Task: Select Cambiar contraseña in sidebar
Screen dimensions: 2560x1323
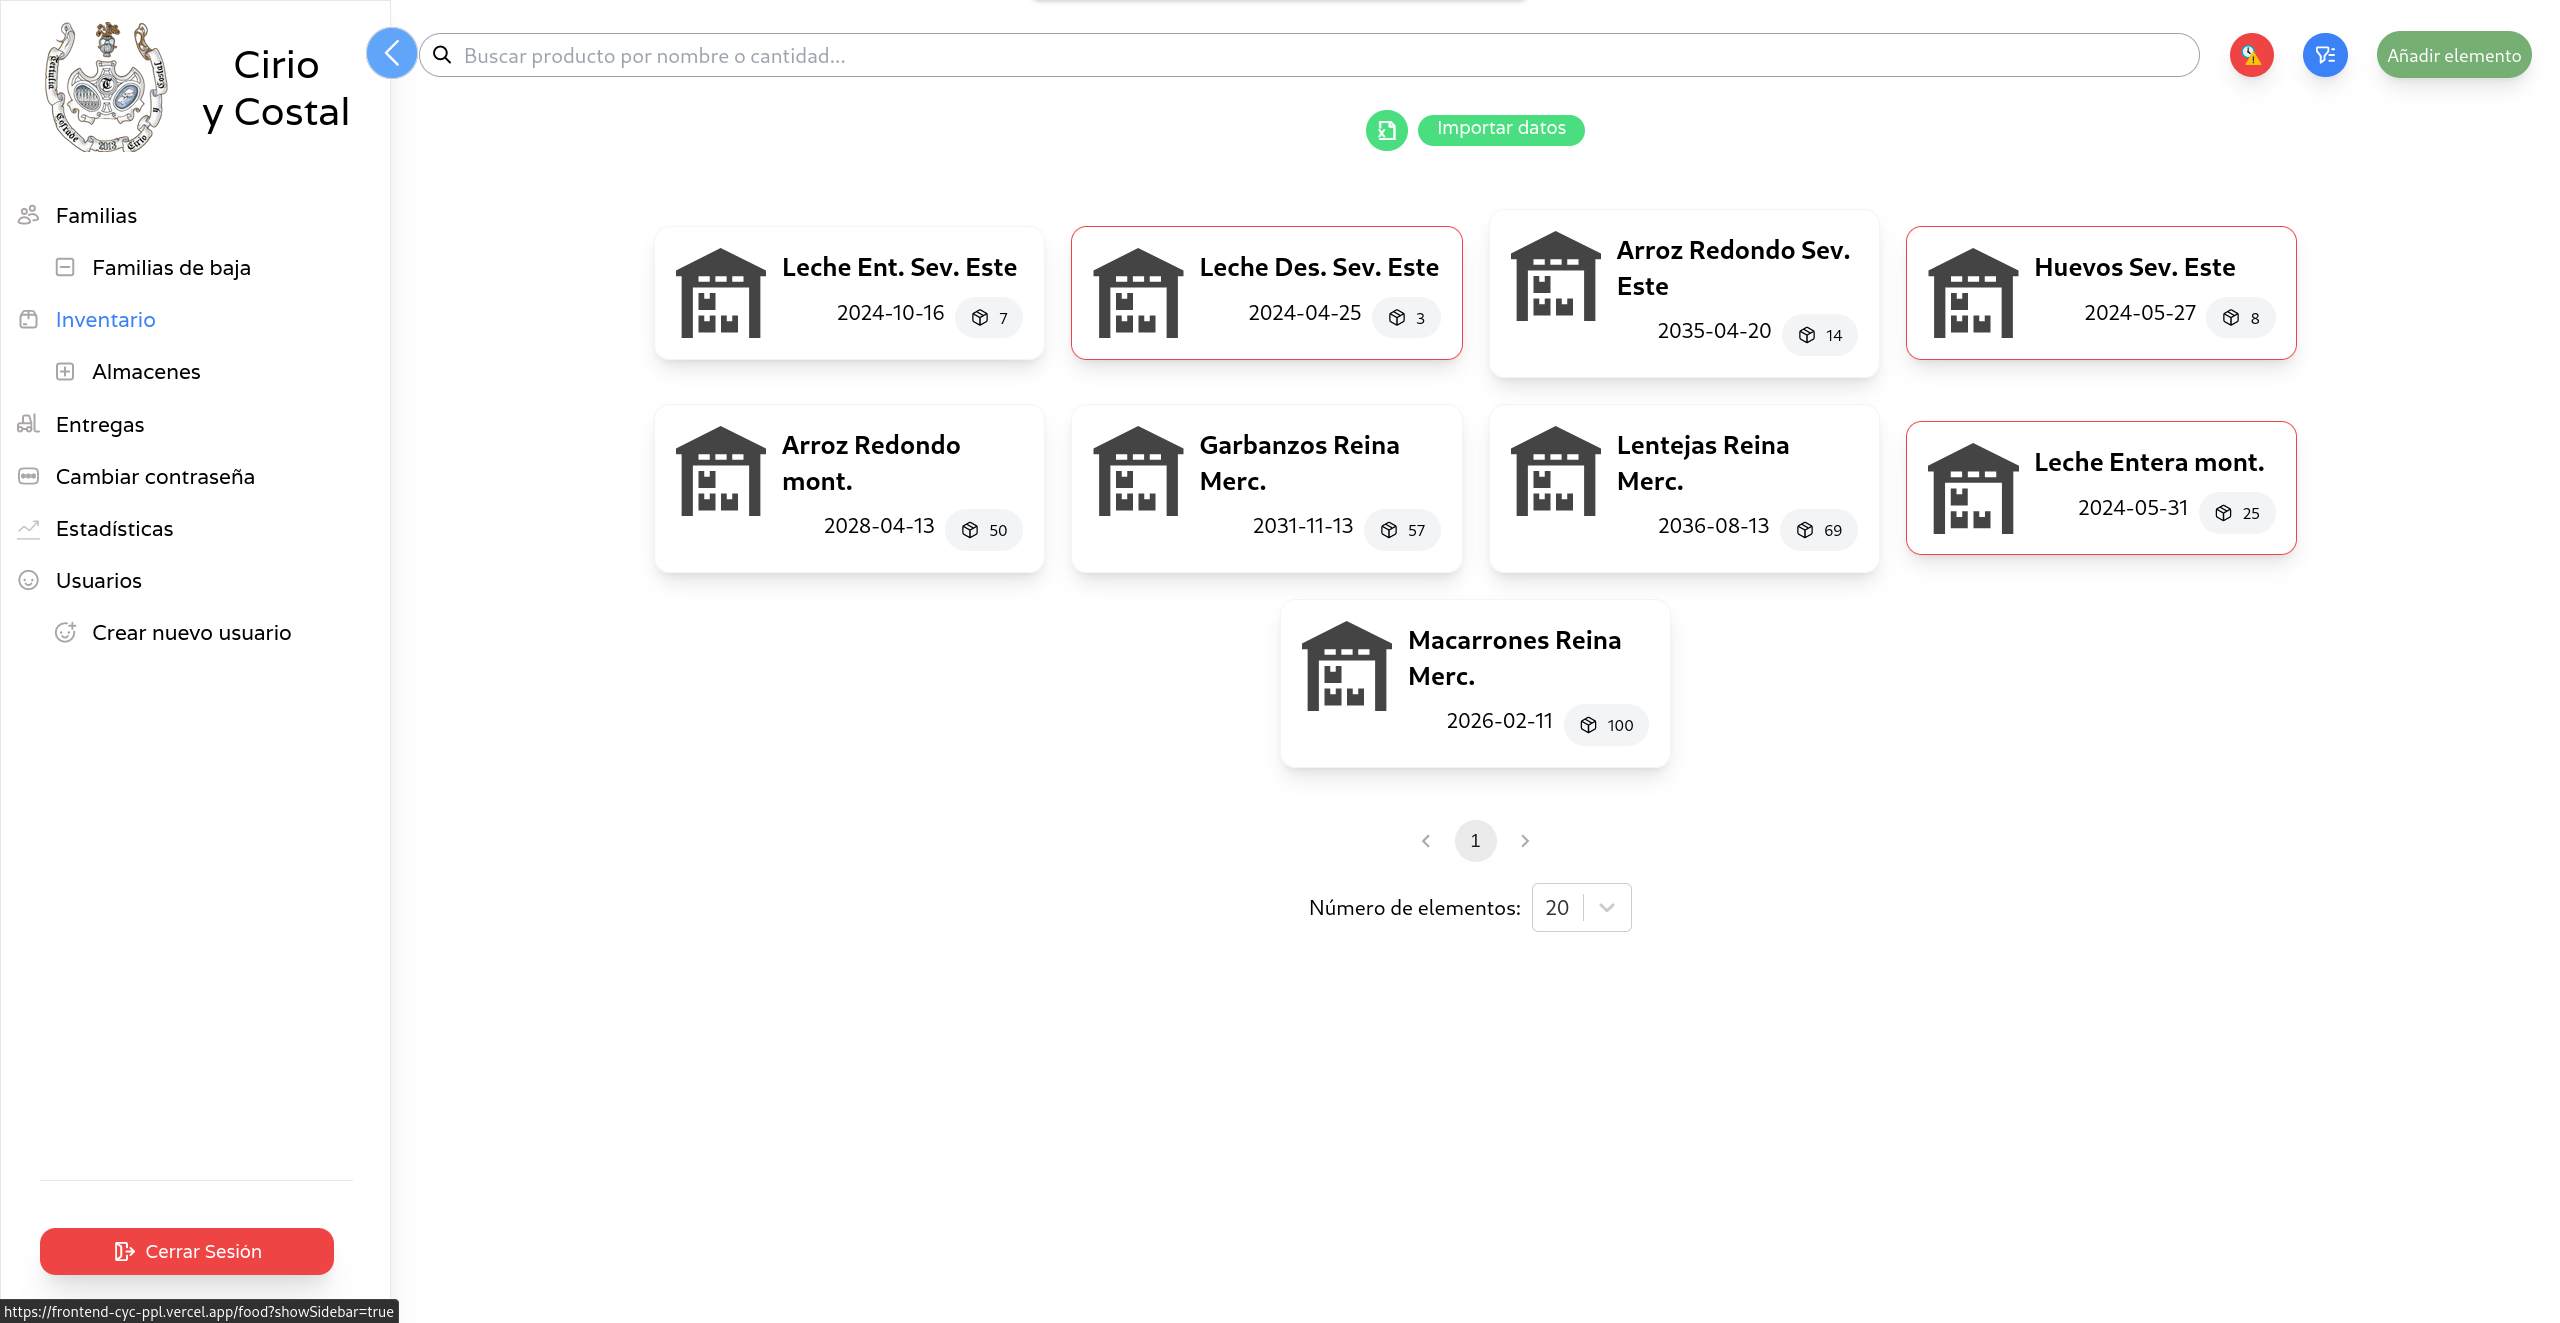Action: click(x=155, y=476)
